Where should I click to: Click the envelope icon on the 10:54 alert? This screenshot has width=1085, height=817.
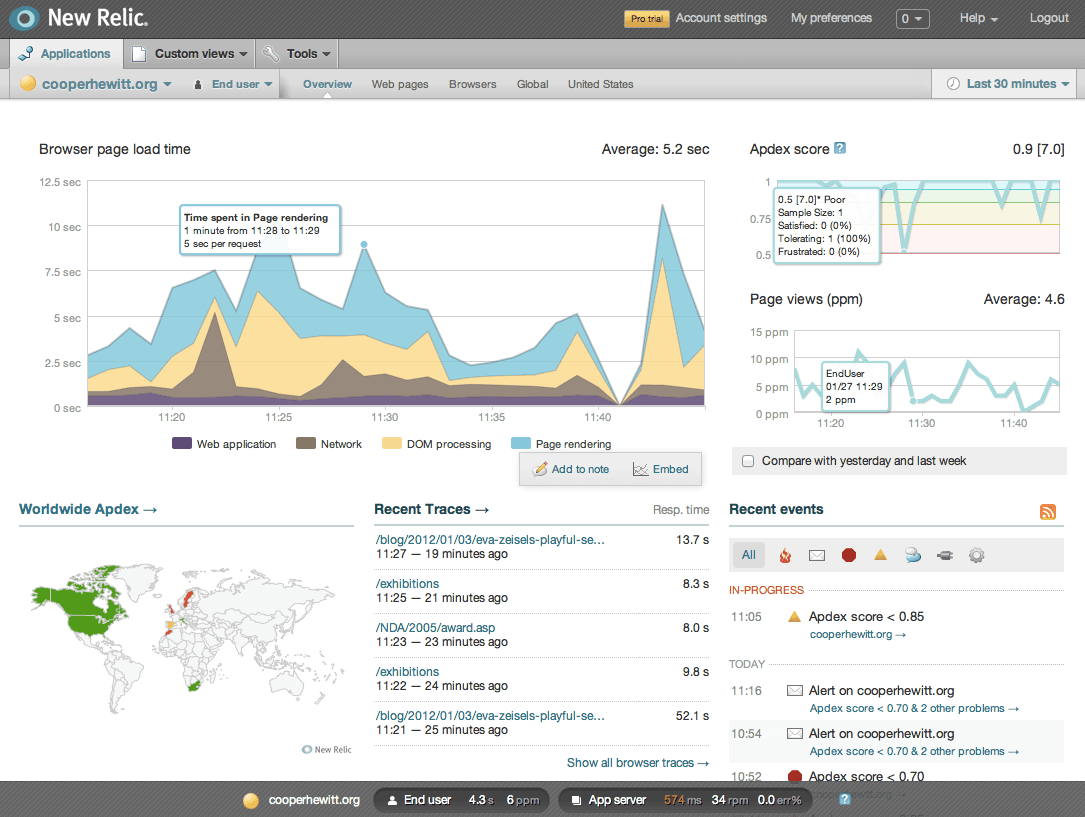(x=795, y=733)
